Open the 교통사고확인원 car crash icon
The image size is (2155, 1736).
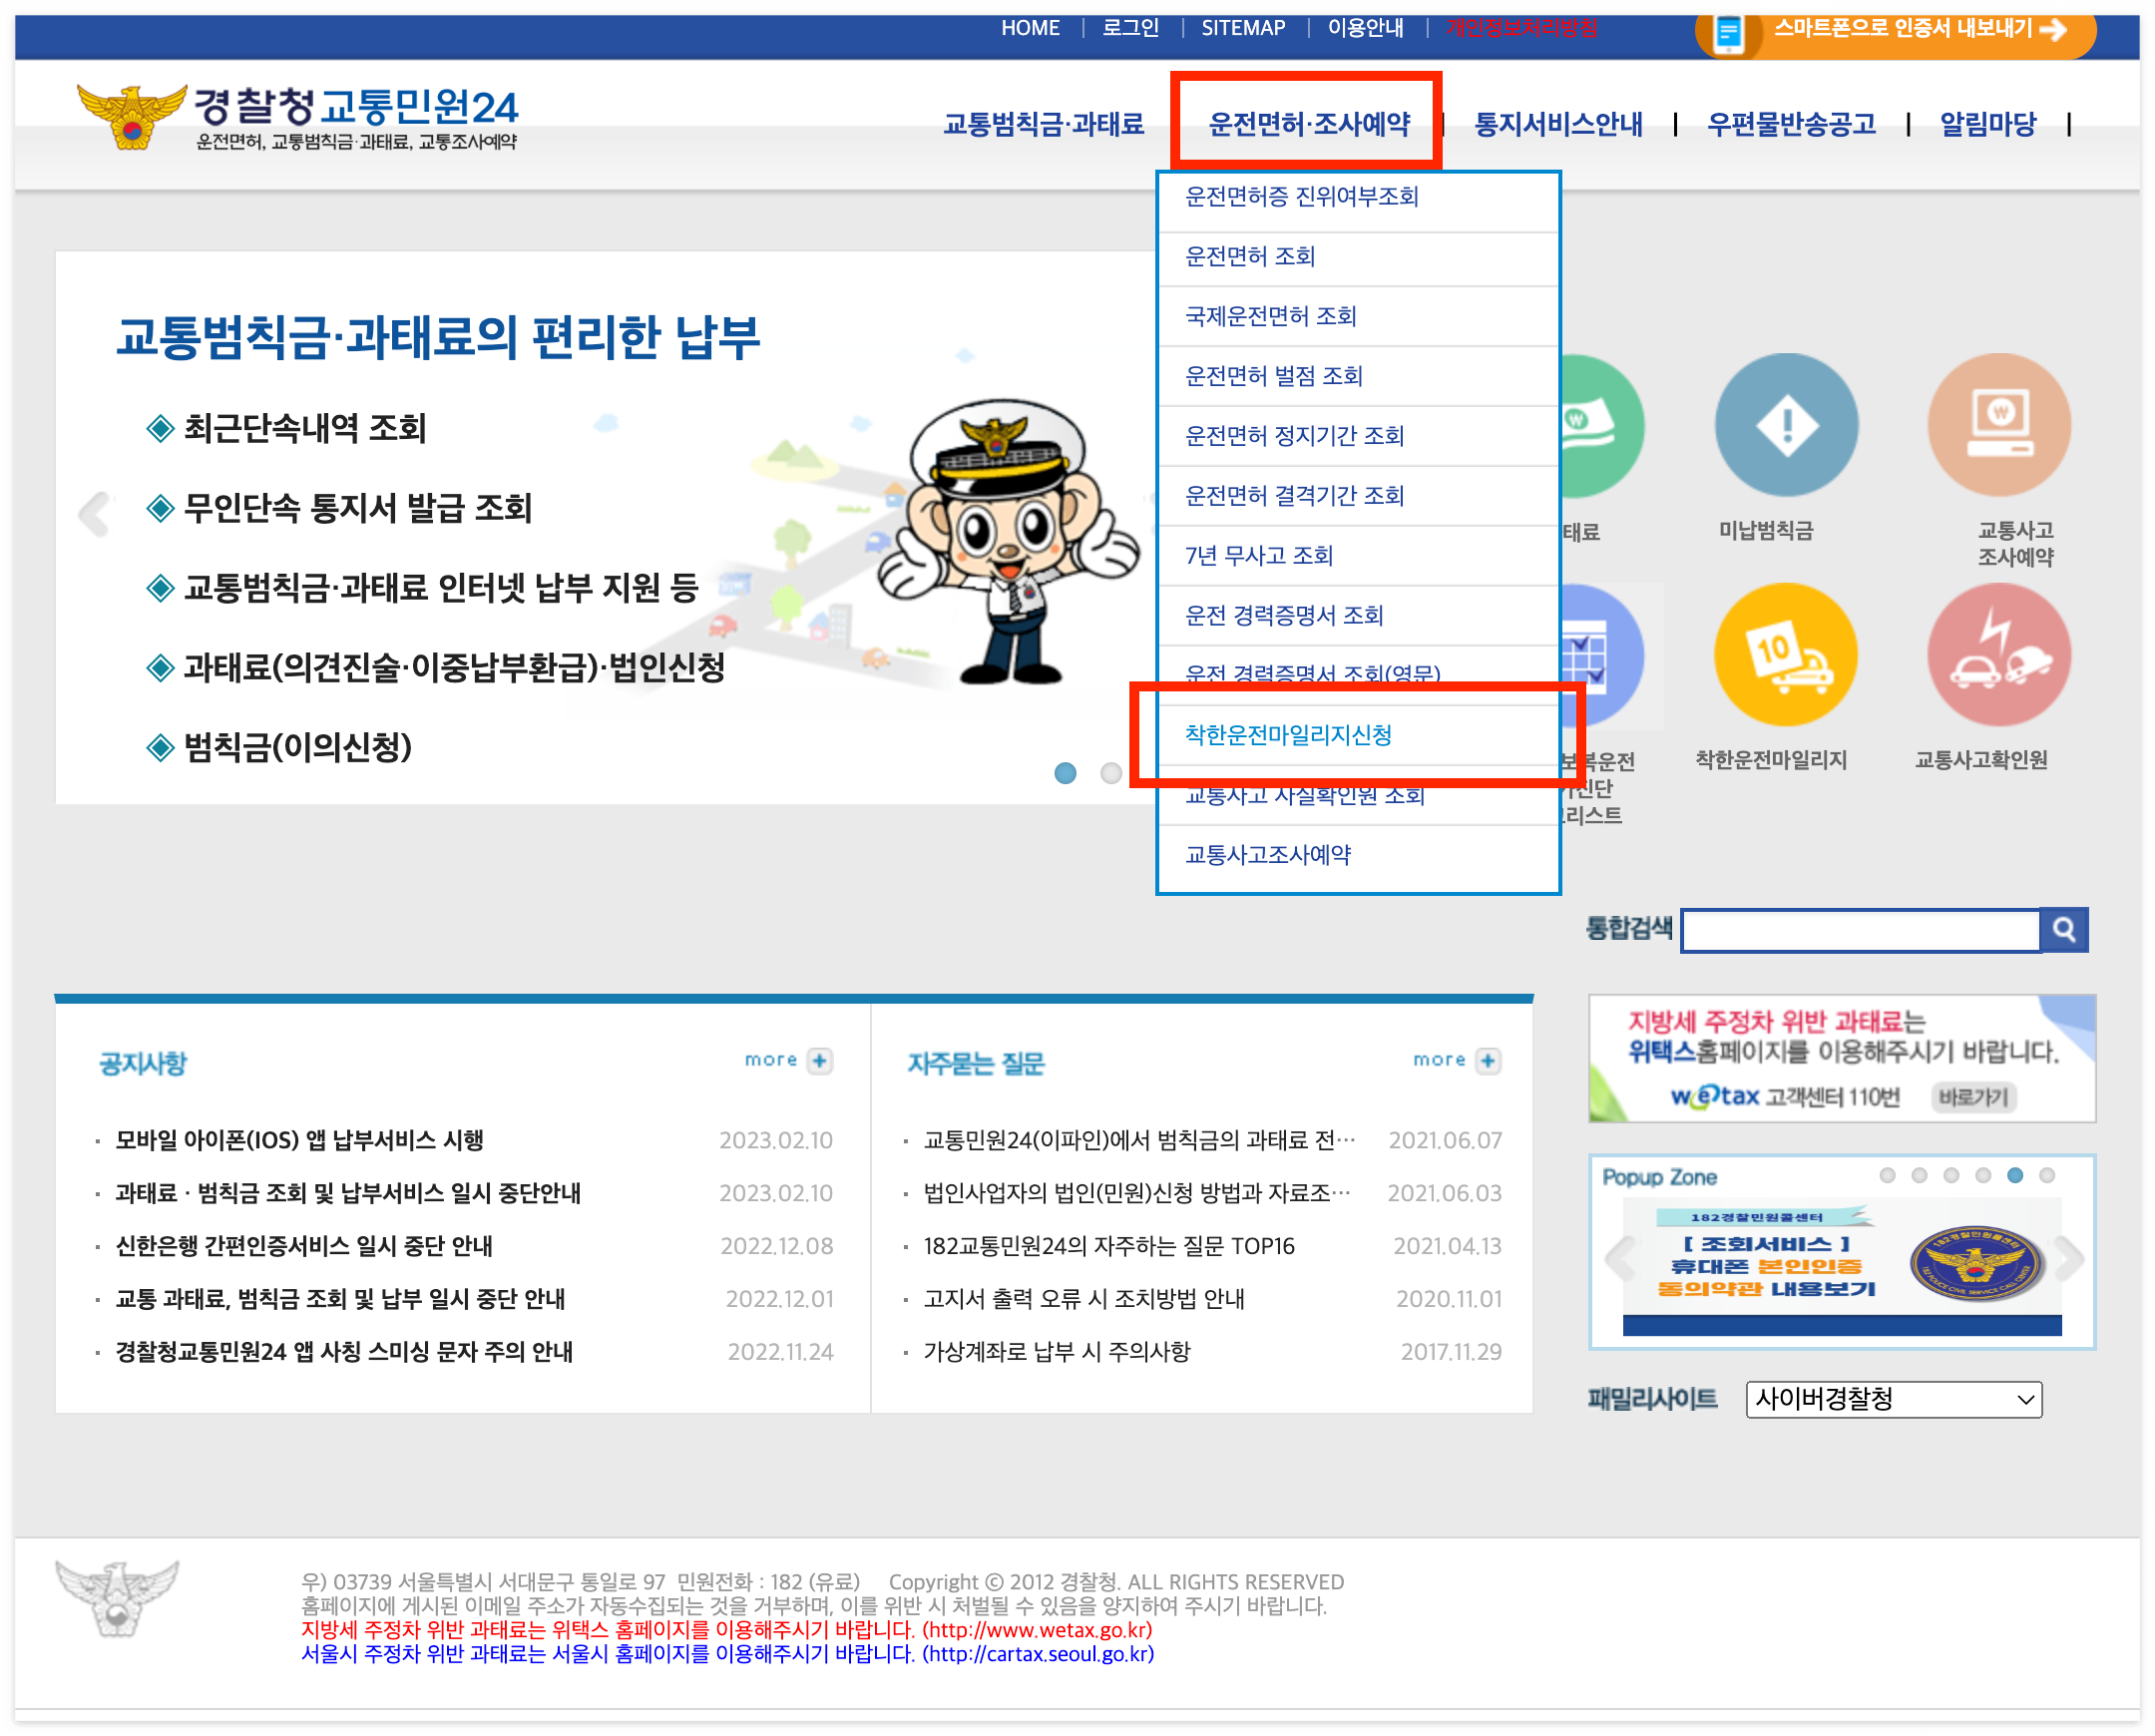(1998, 656)
